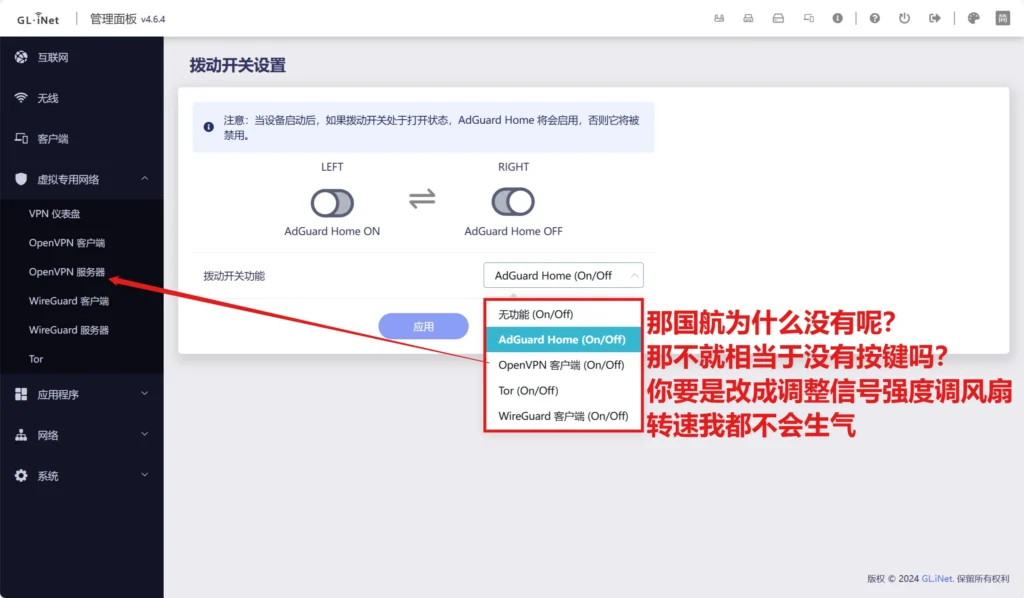This screenshot has height=598, width=1024.
Task: Select Tor (On/Off) option
Action: [x=563, y=390]
